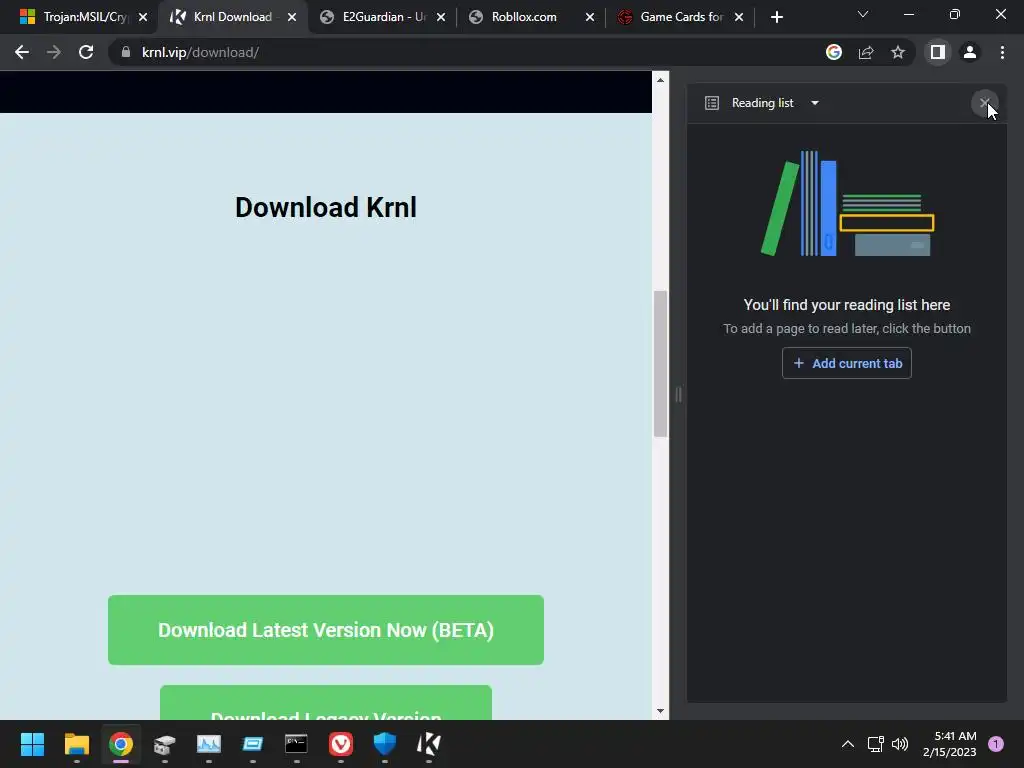Click Add current tab button
1024x768 pixels.
[x=846, y=363]
